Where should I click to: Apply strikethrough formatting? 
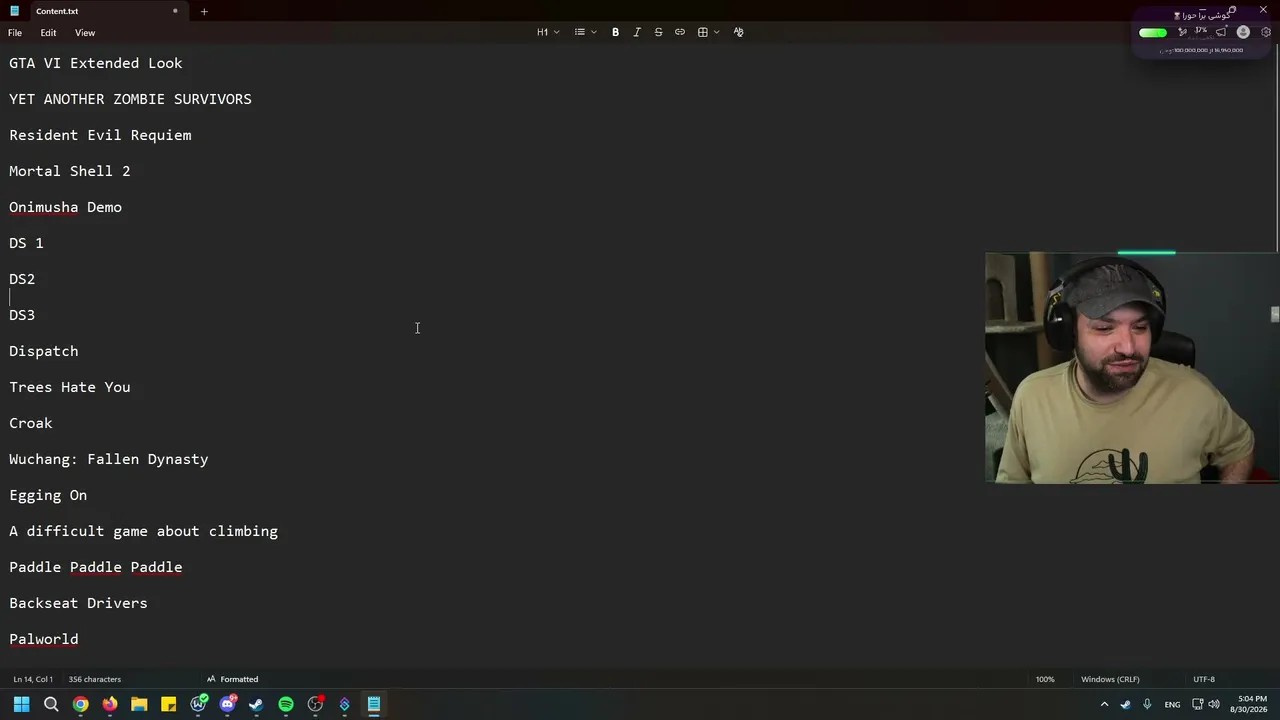(x=658, y=32)
